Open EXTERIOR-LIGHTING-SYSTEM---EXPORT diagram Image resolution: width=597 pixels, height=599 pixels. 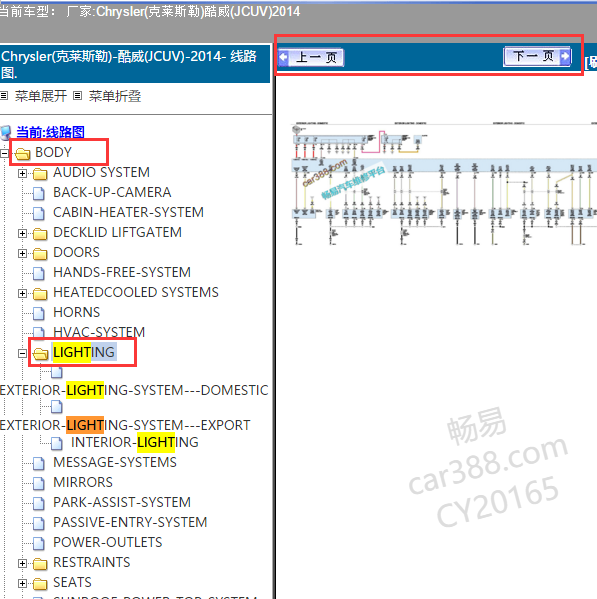tap(125, 425)
